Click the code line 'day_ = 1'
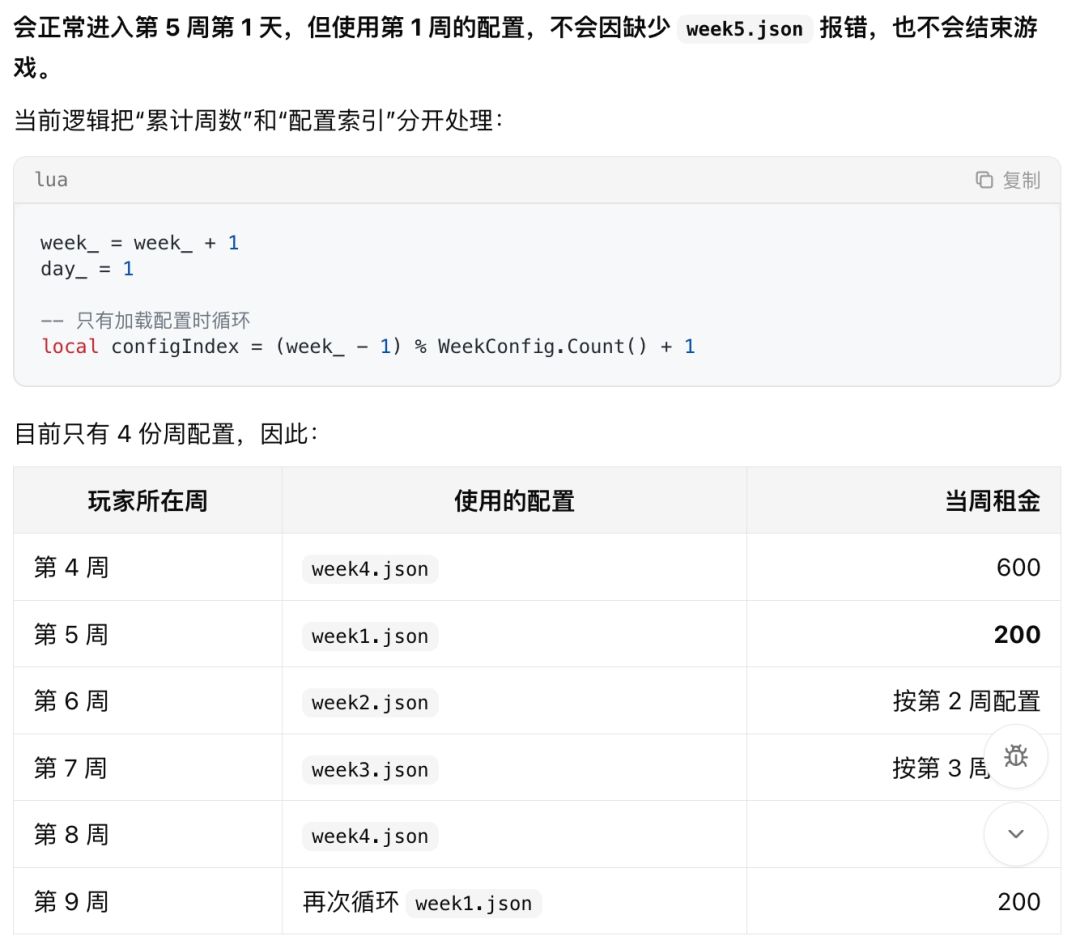 coord(87,269)
